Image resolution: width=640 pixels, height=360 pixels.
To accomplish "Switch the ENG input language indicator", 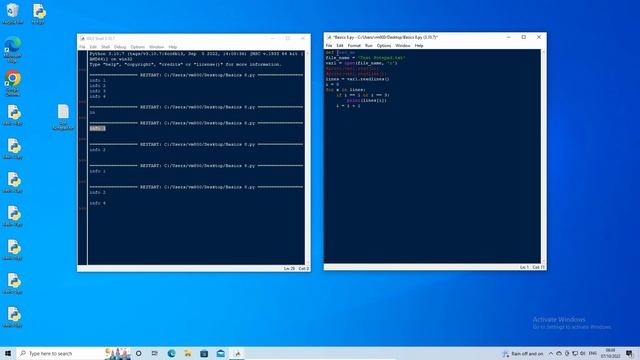I will pos(593,353).
